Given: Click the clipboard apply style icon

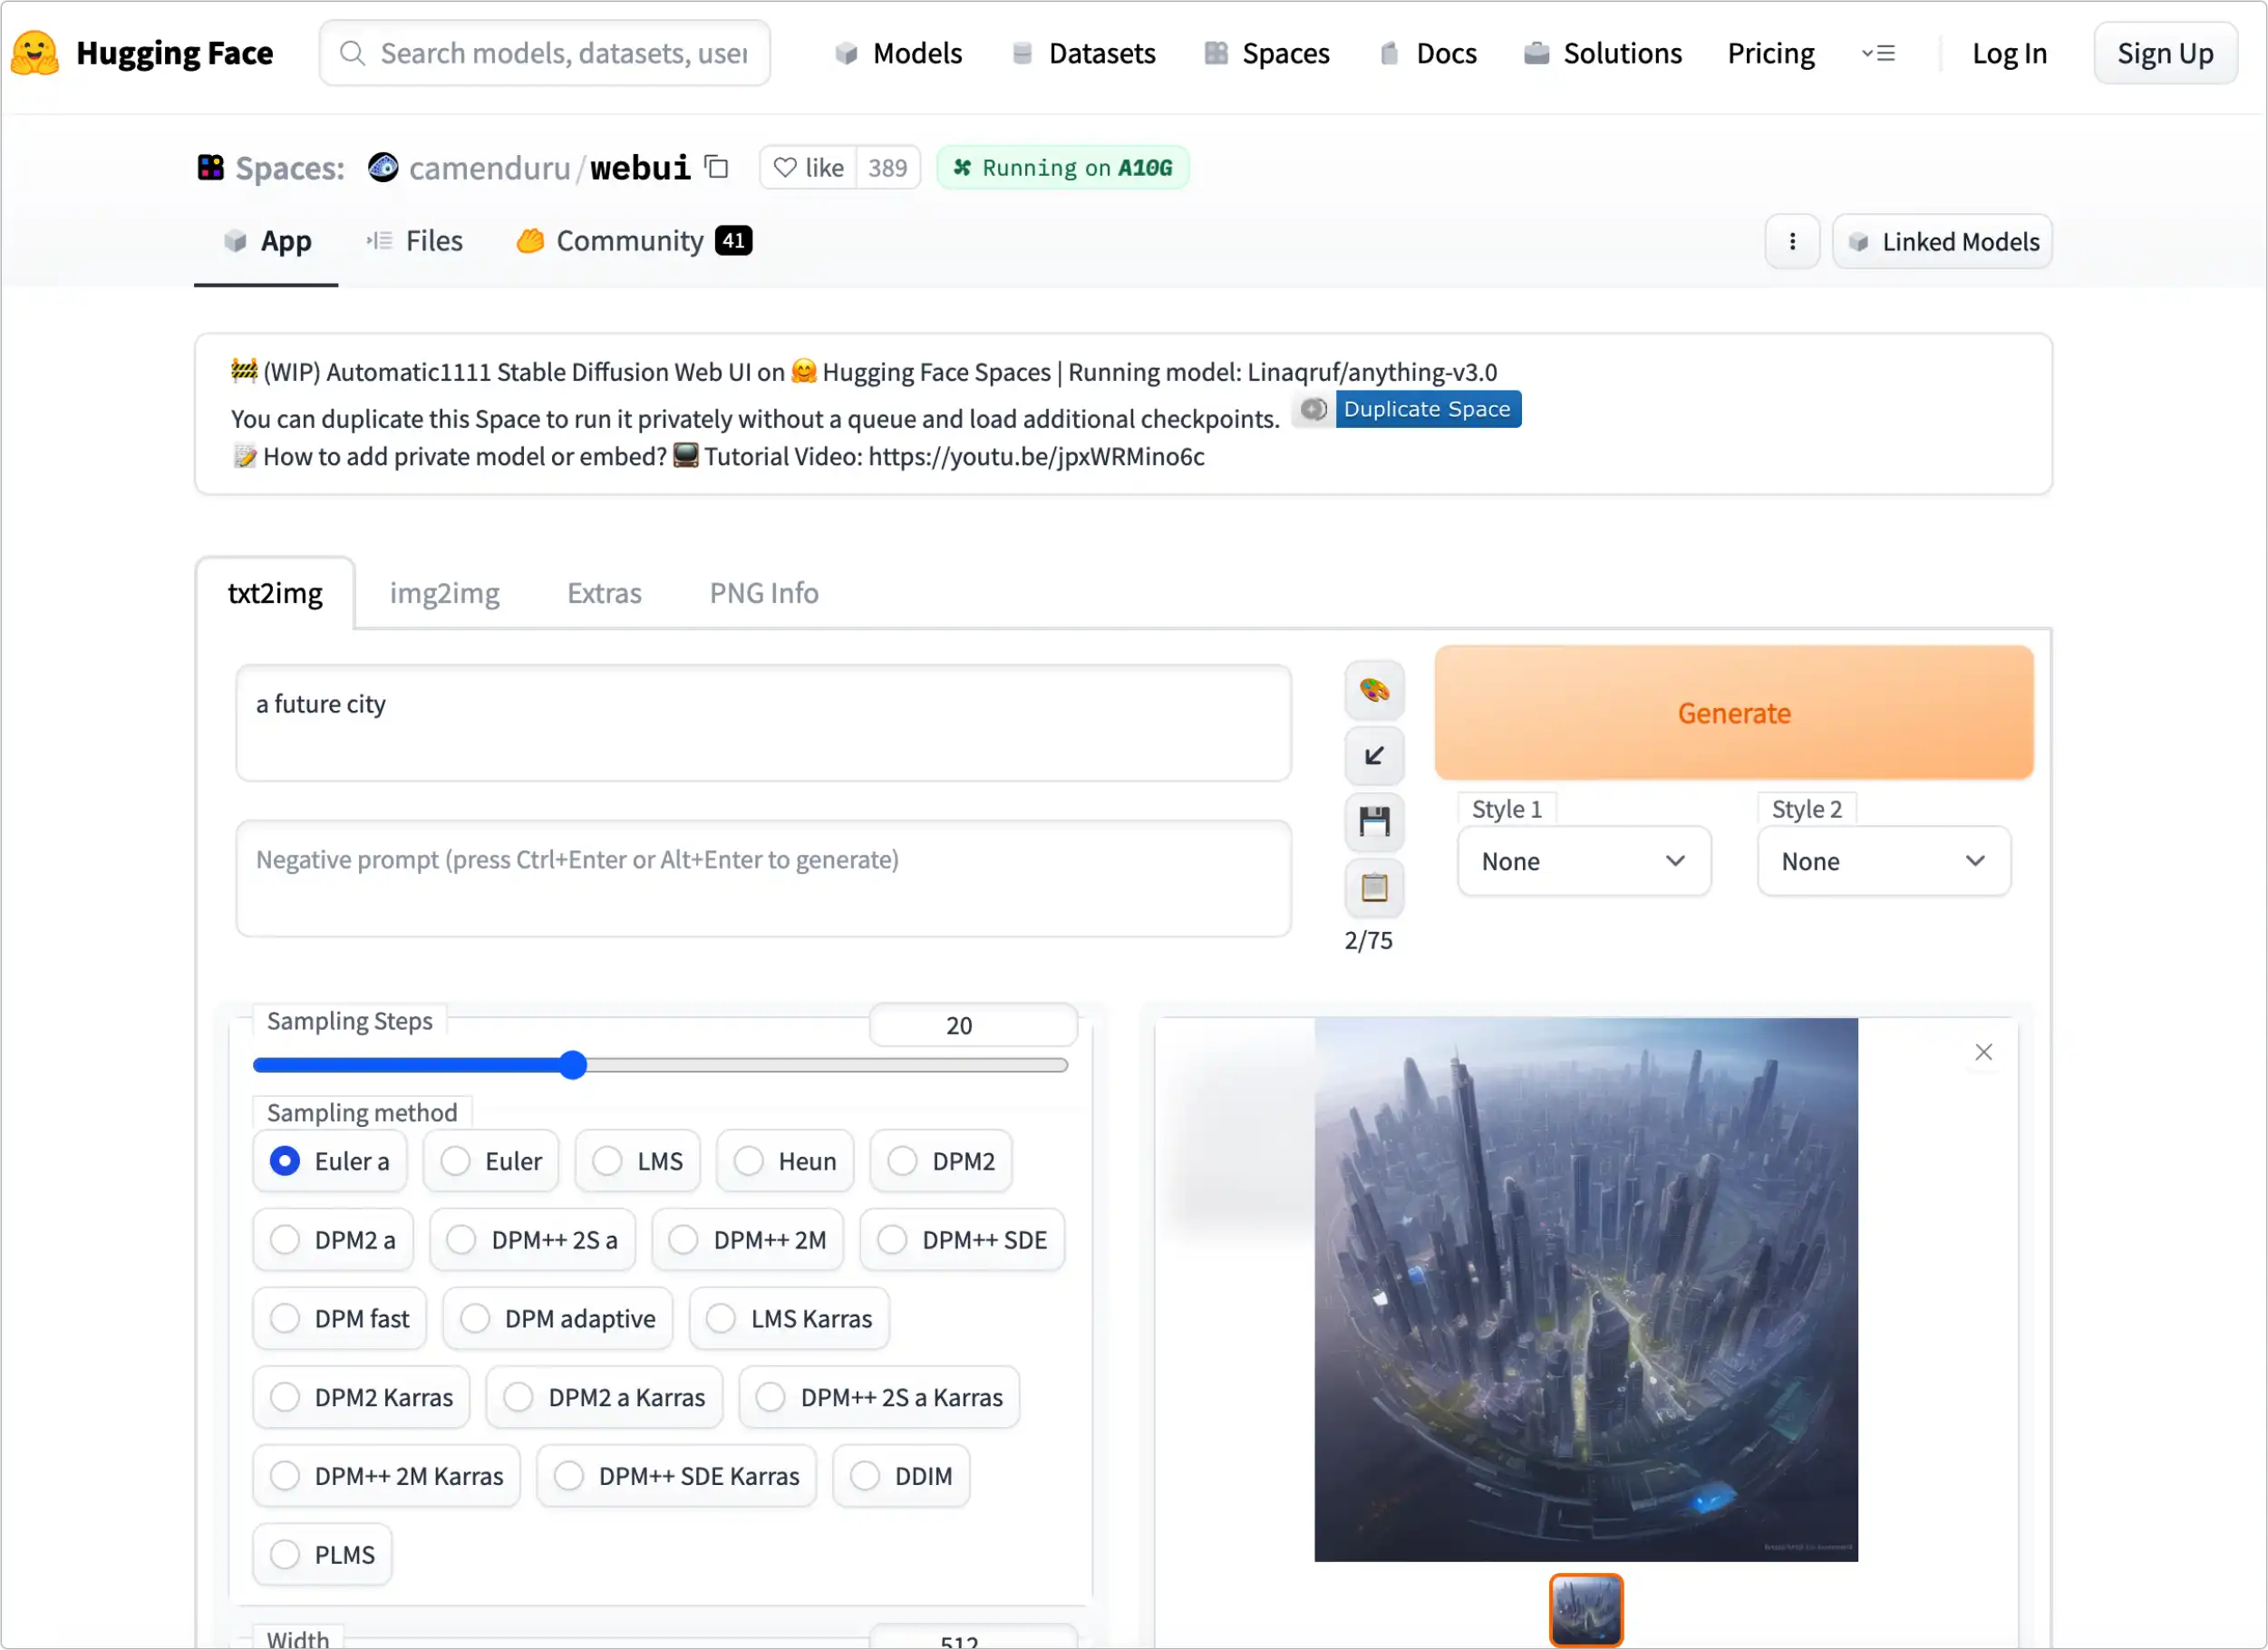Looking at the screenshot, I should [1374, 887].
